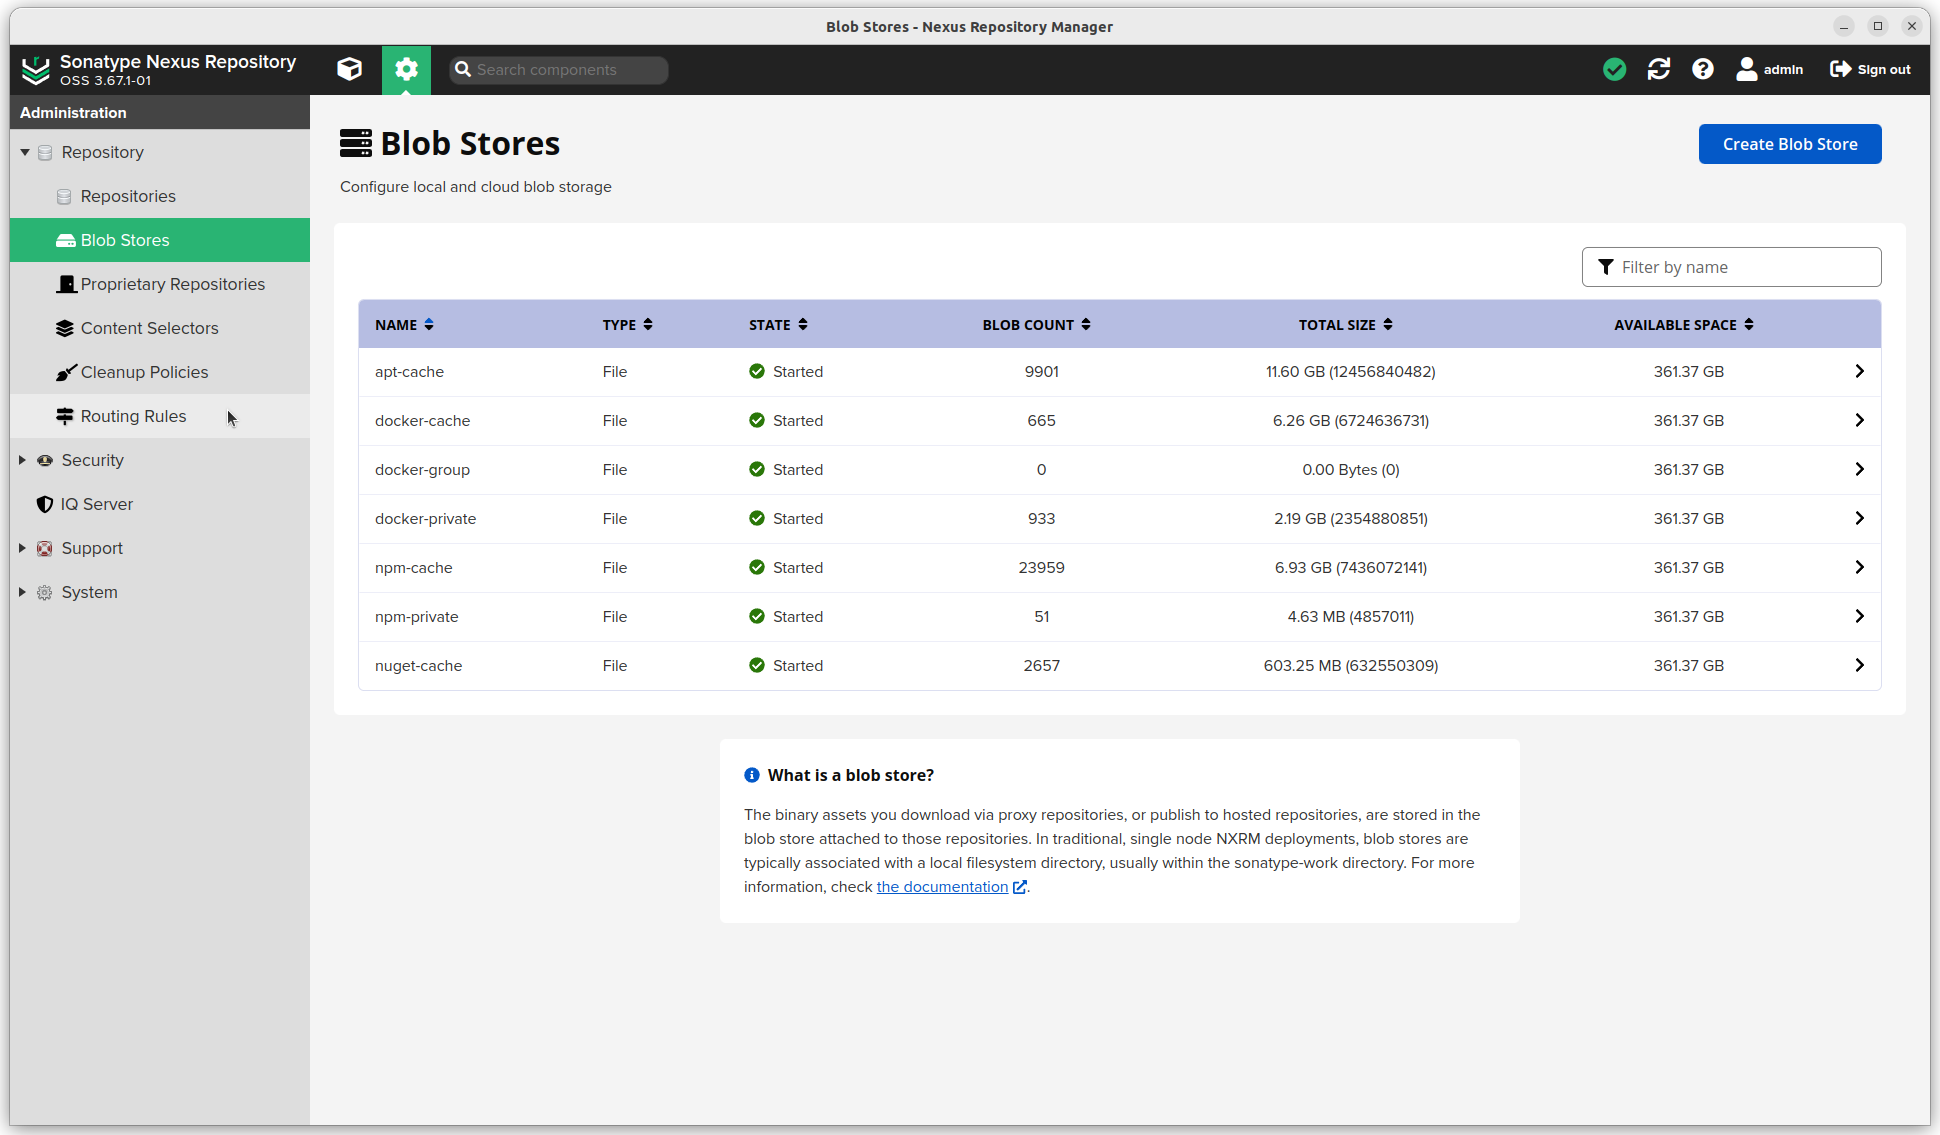
Task: Click the npm-cache name cell
Action: pos(413,568)
